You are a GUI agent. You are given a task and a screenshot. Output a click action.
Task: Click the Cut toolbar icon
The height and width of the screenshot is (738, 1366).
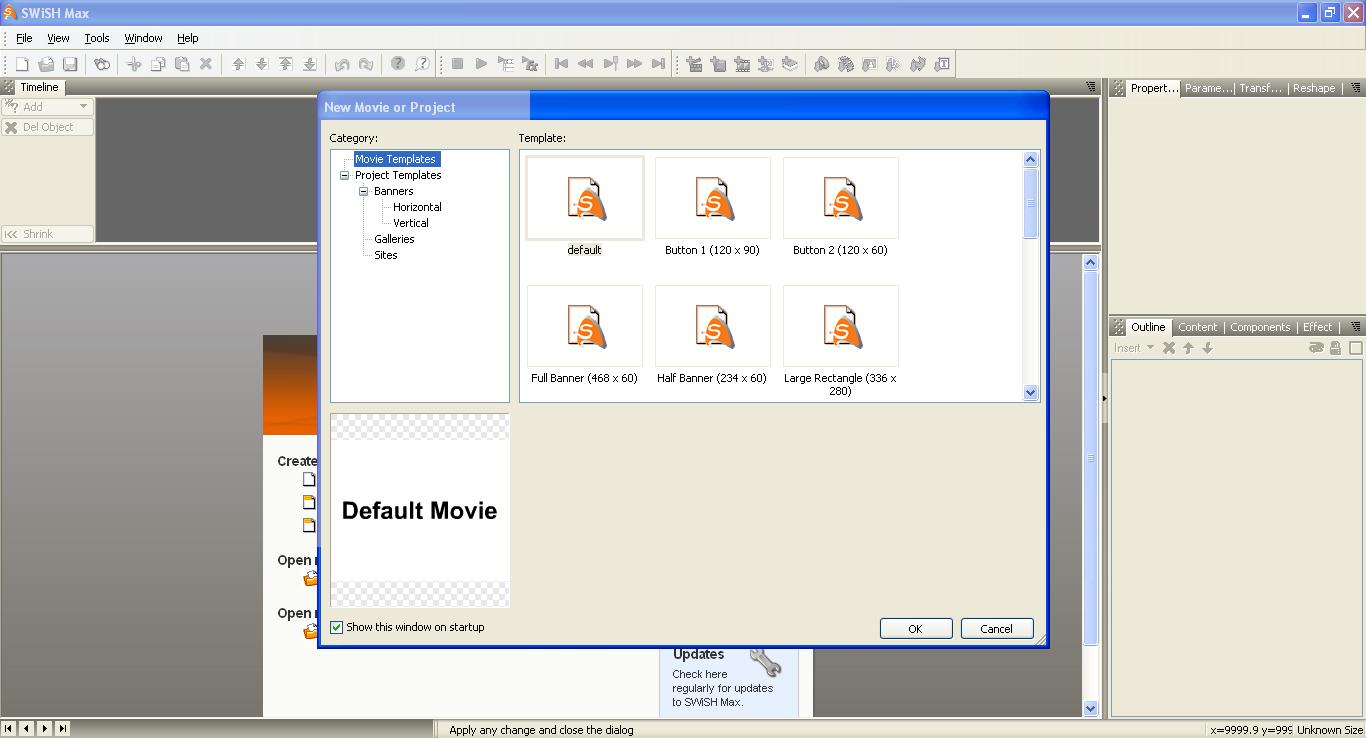(134, 64)
